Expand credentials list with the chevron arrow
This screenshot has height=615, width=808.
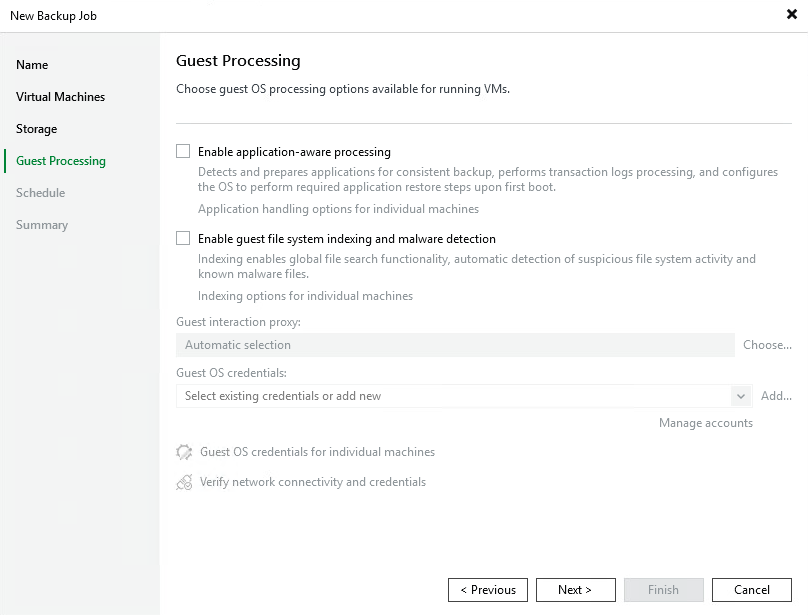(x=740, y=395)
